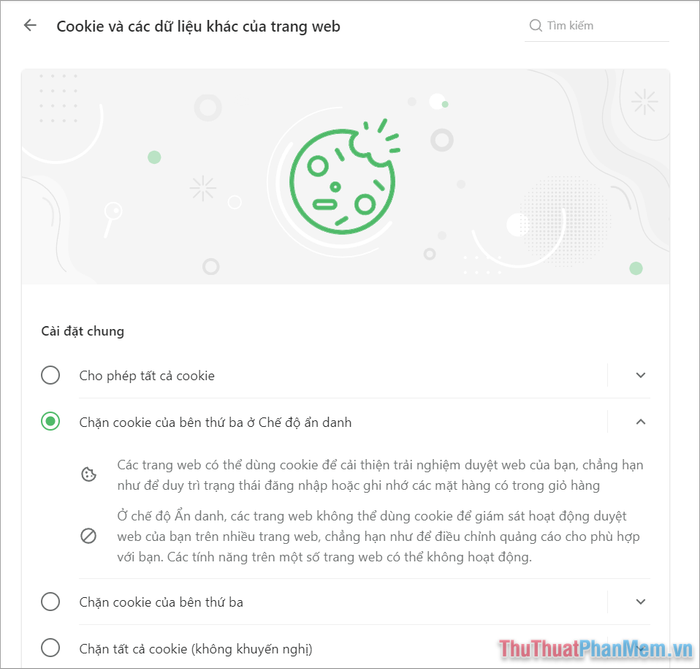Expand the 'Chặn cookie của bên thứ ba' chevron
This screenshot has width=700, height=669.
pyautogui.click(x=641, y=602)
